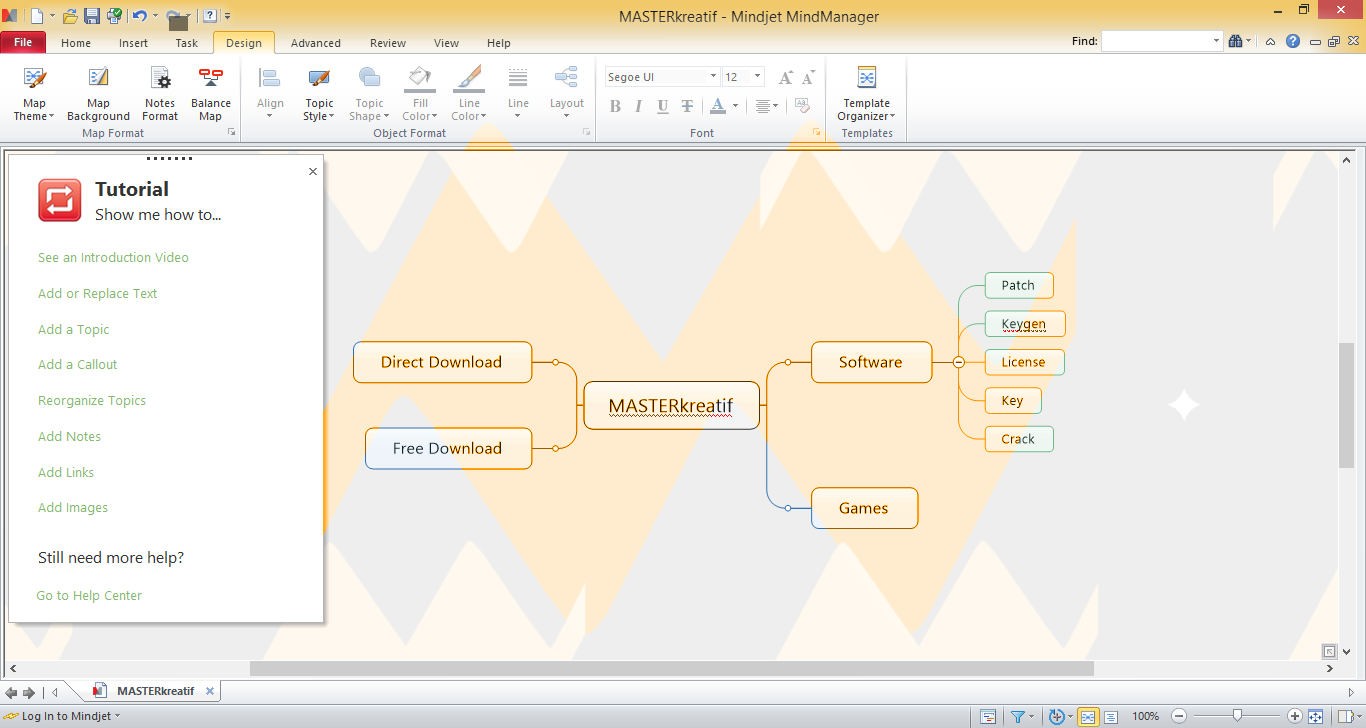The image size is (1366, 728).
Task: Collapse the Software topic subtopics
Action: tap(959, 362)
